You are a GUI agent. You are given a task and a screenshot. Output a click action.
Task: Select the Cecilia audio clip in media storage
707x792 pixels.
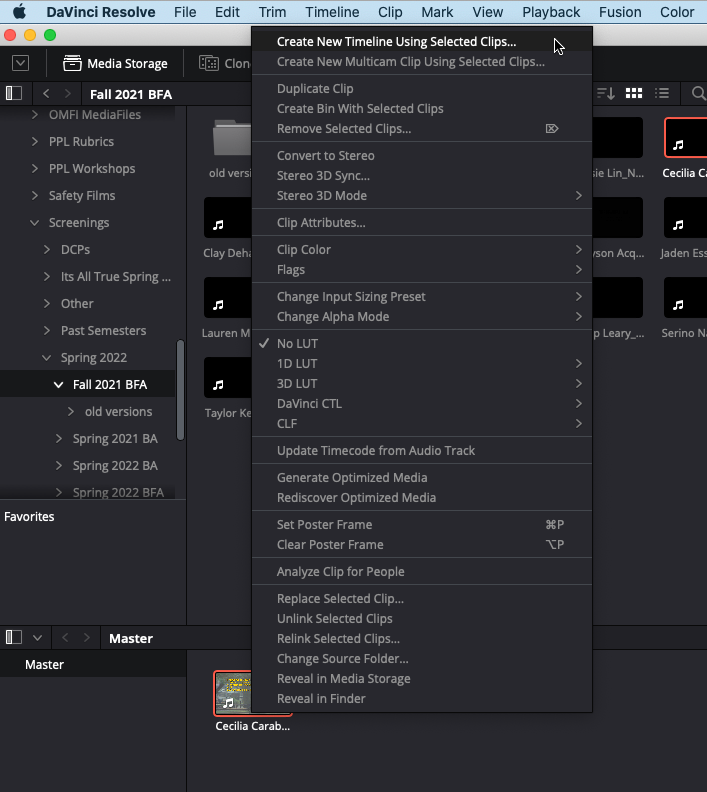click(x=686, y=138)
